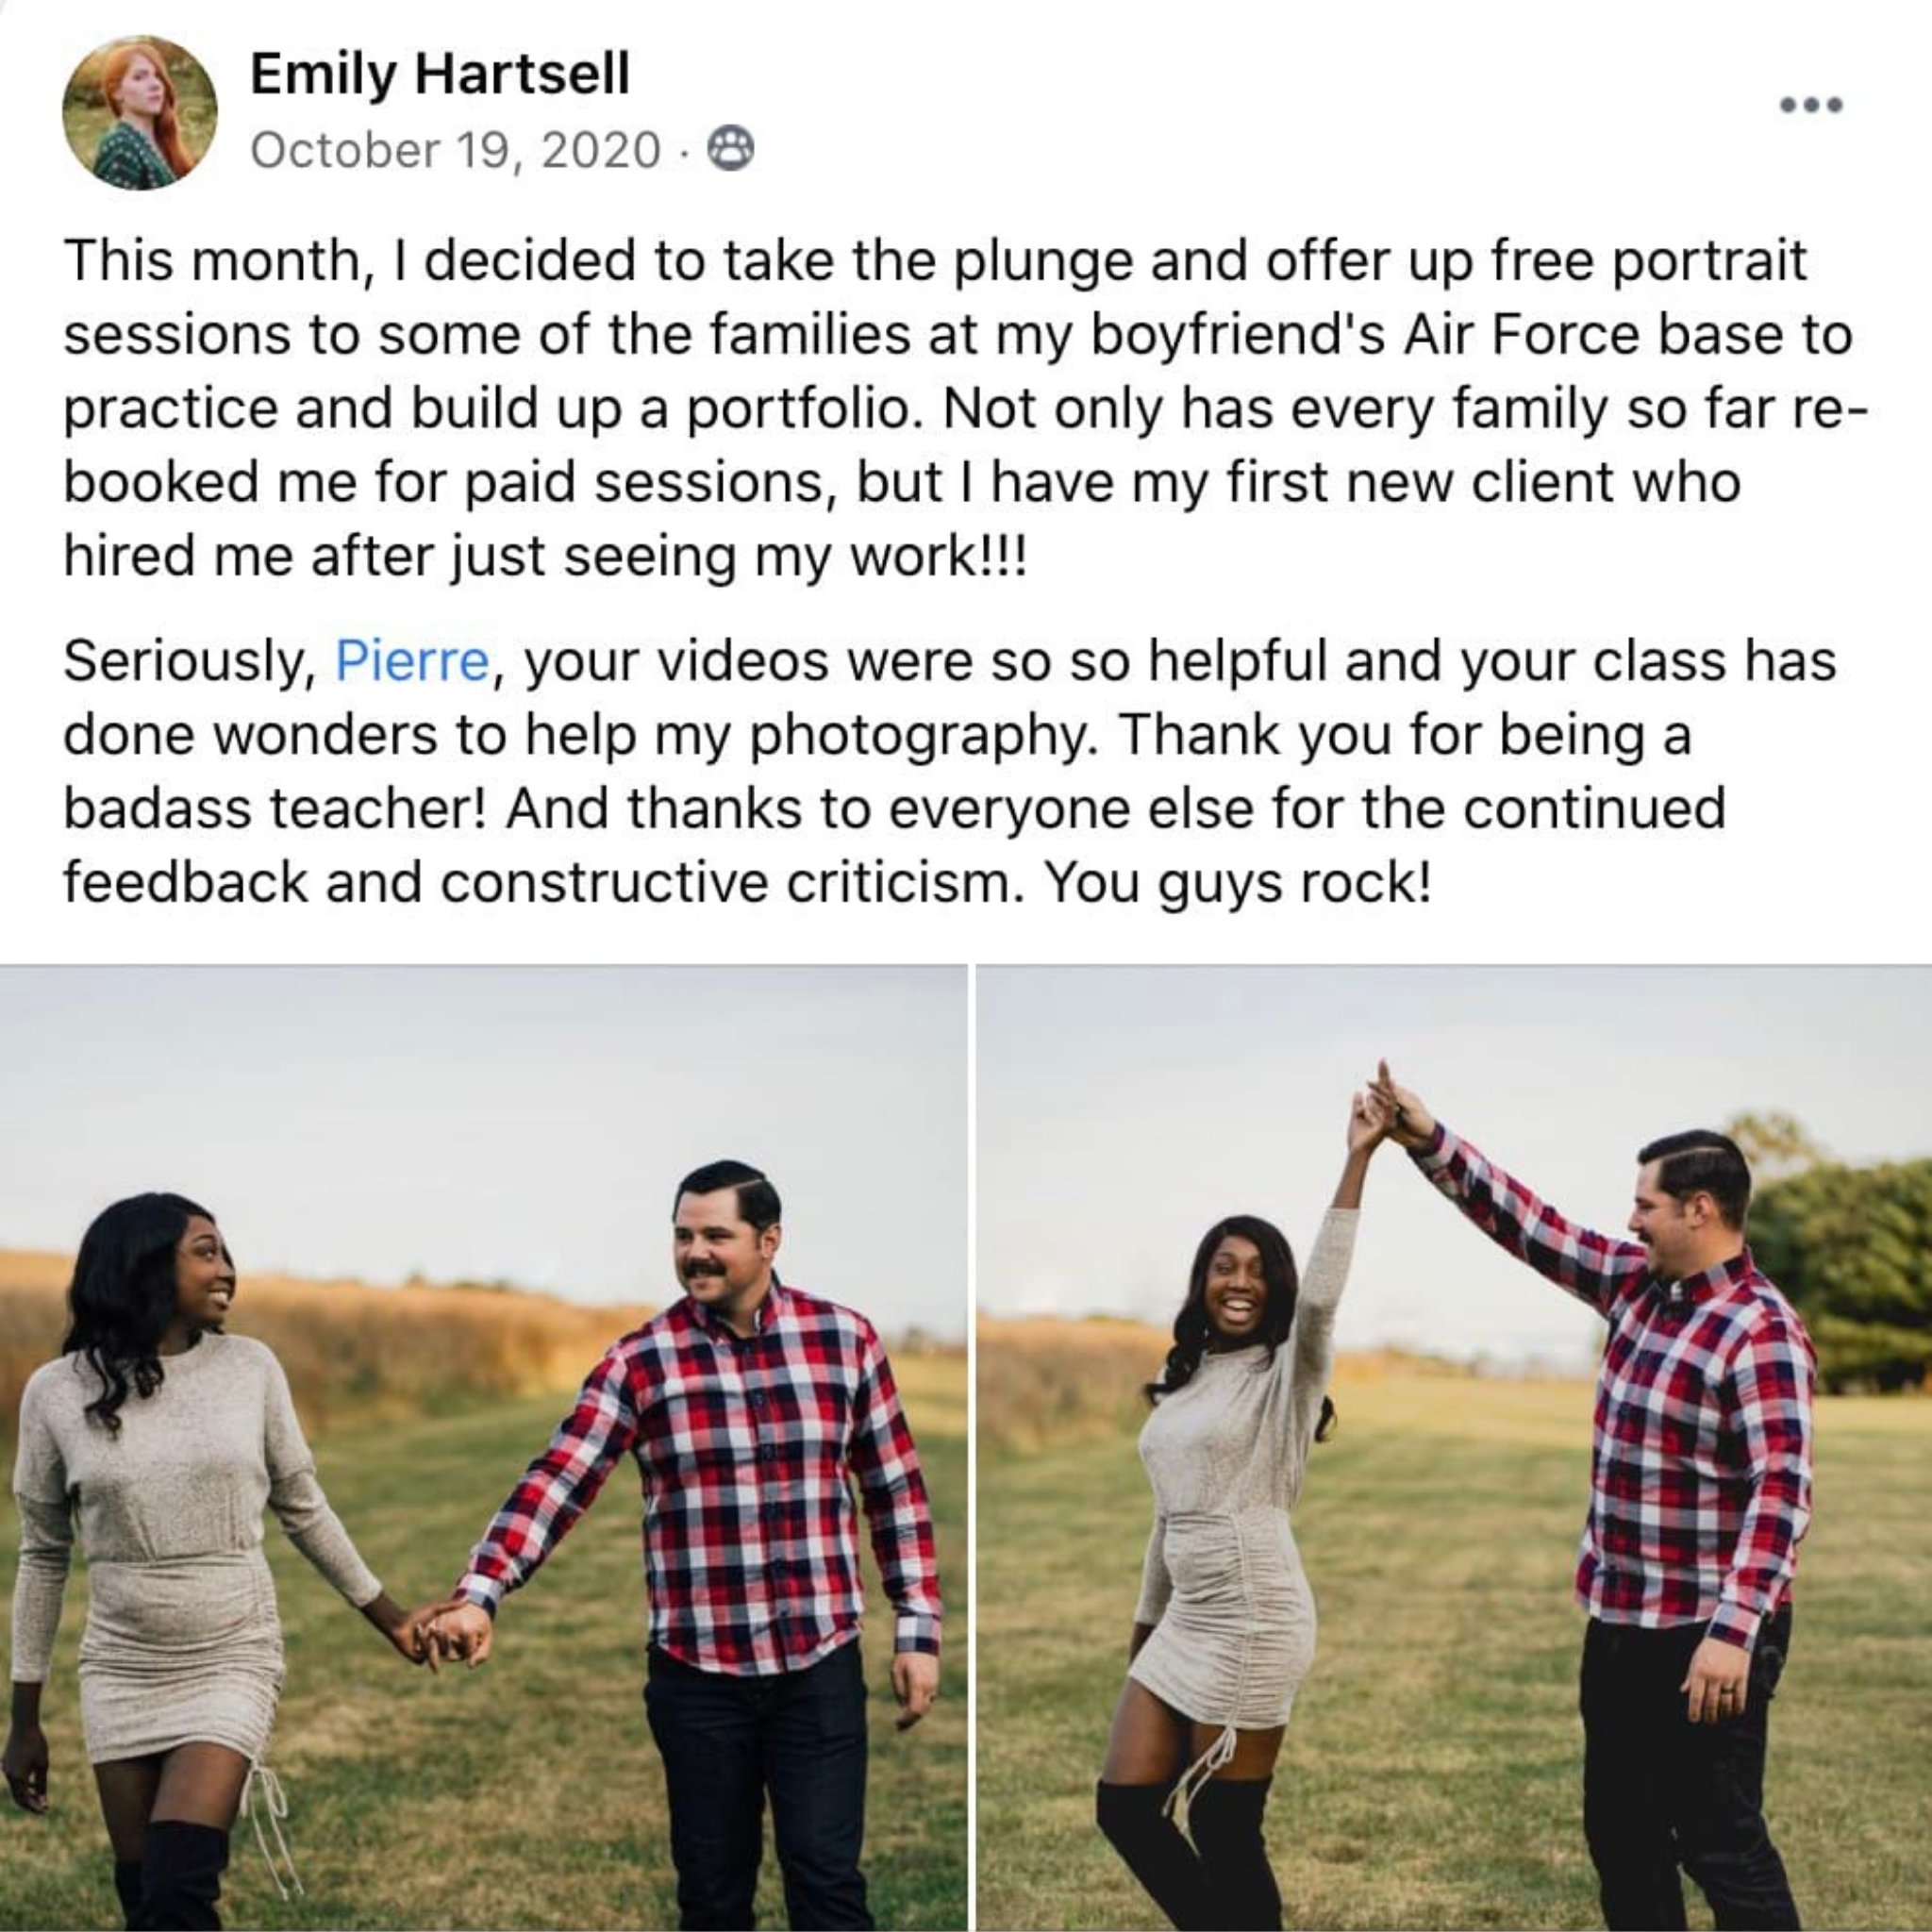The width and height of the screenshot is (1932, 1932).
Task: Click the Emily Hartsell author name
Action: [x=440, y=74]
